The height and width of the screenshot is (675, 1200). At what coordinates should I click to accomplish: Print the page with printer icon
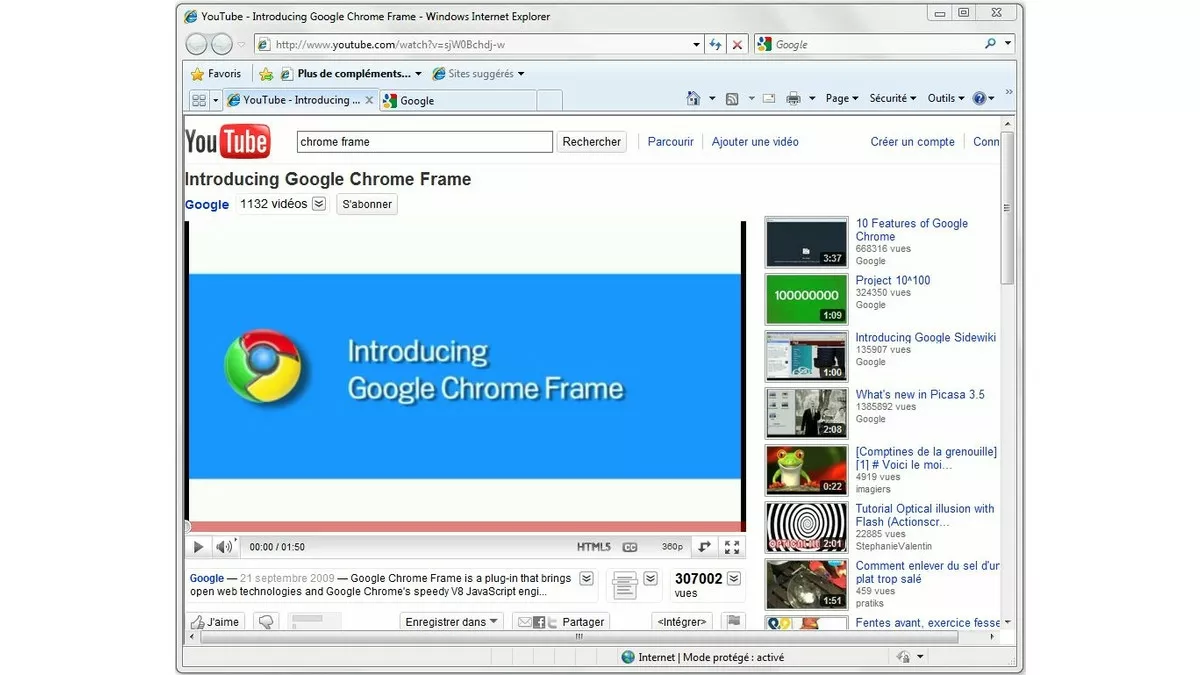793,98
